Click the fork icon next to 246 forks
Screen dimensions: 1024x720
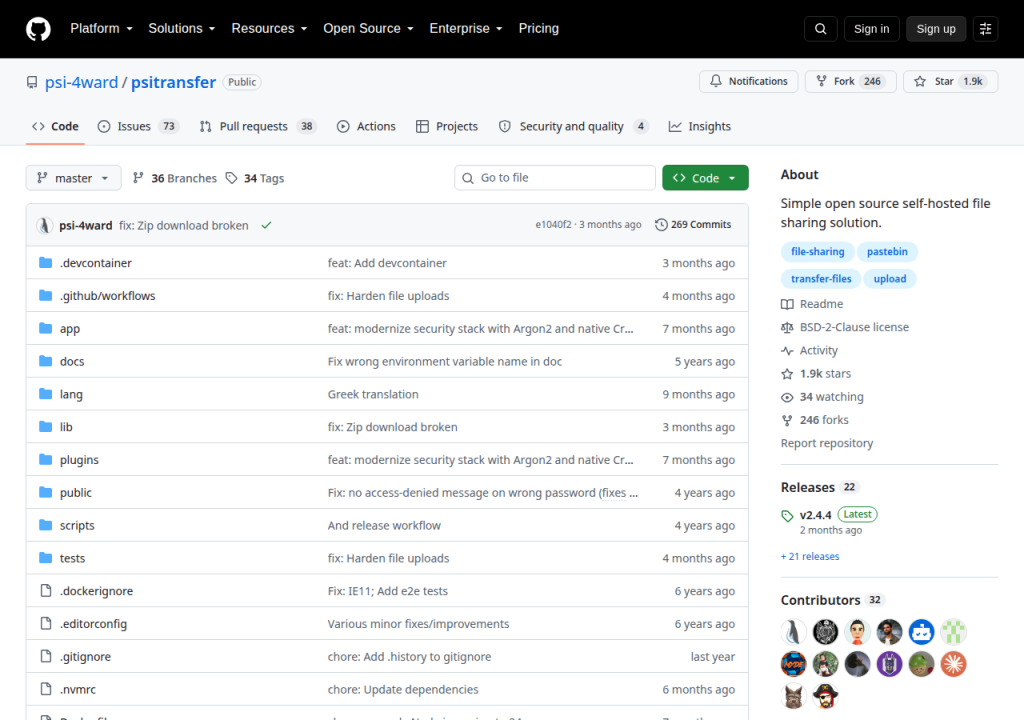tap(787, 420)
